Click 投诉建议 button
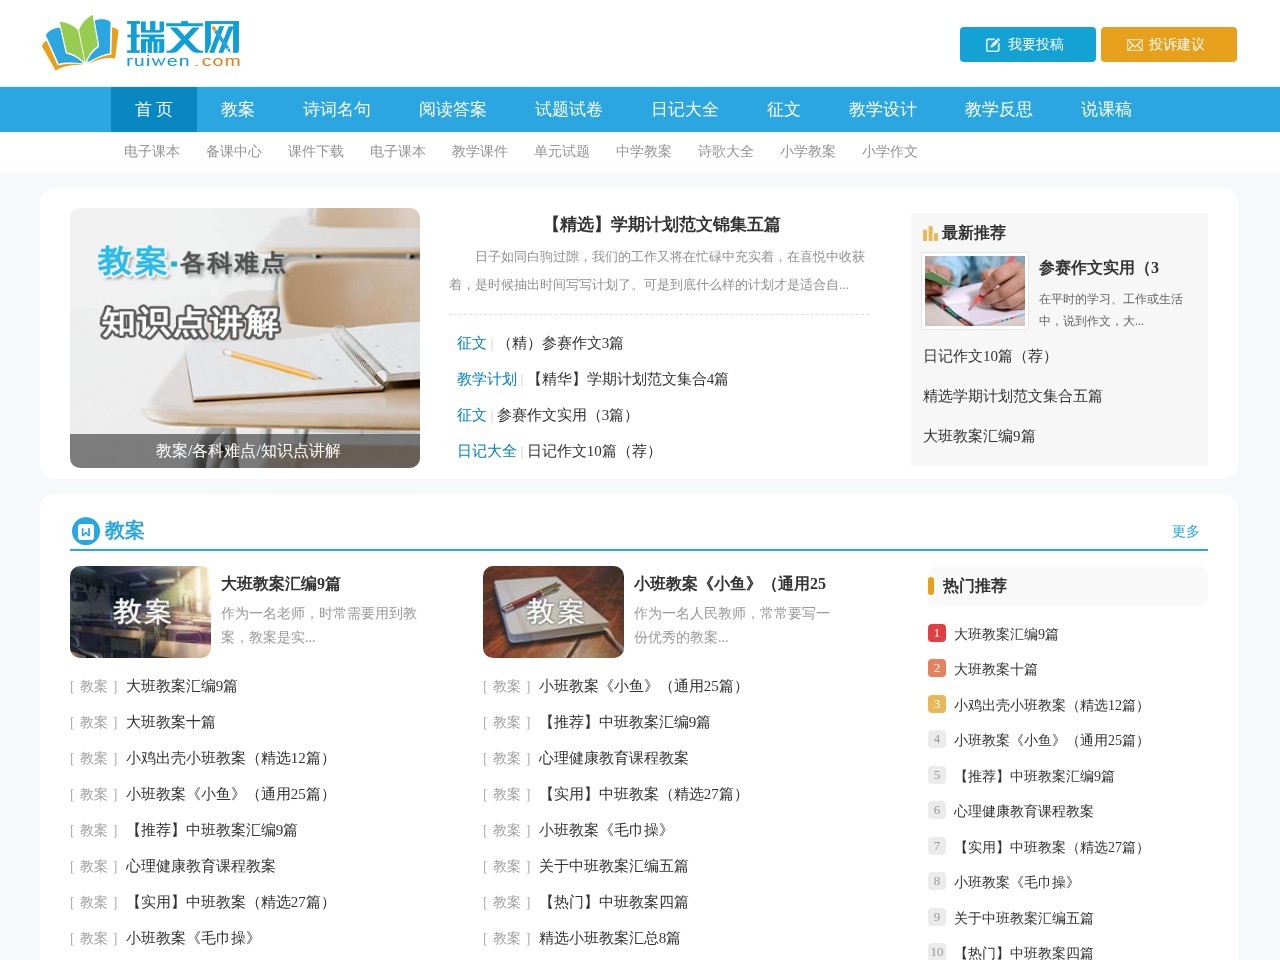This screenshot has width=1280, height=960. (x=1168, y=44)
